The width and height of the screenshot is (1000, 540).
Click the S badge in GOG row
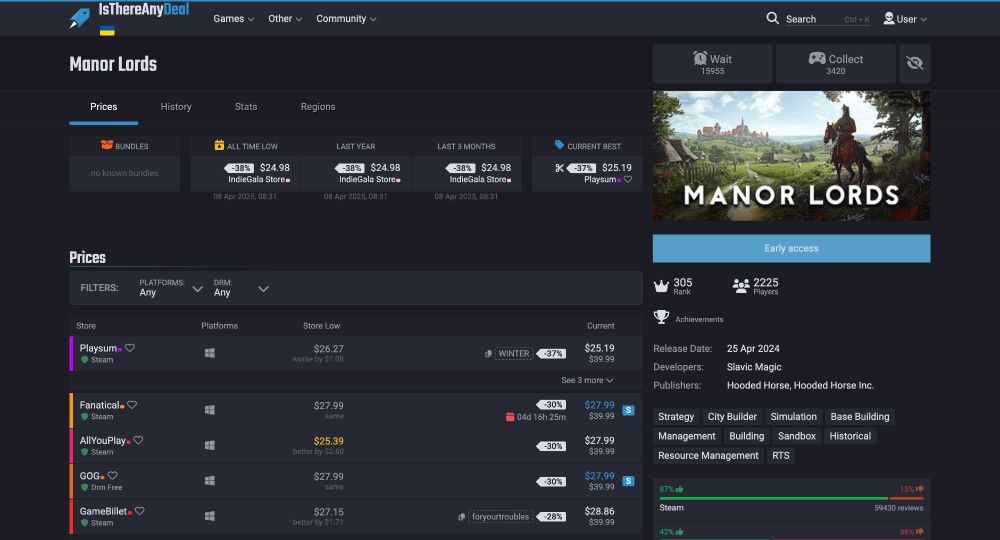tap(628, 481)
